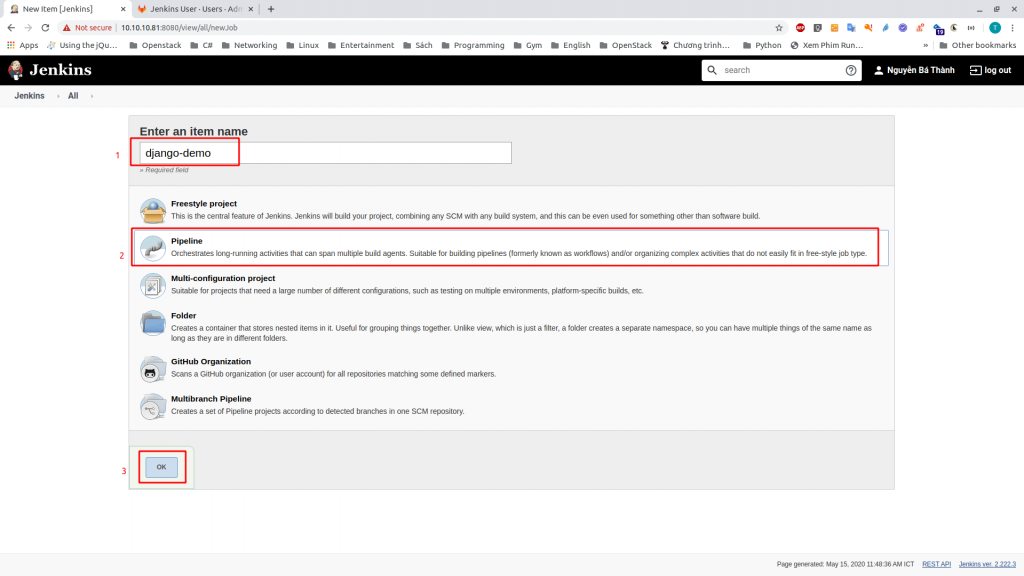Open Nguyễn Bá Thành user link
1024x576 pixels.
tap(914, 71)
